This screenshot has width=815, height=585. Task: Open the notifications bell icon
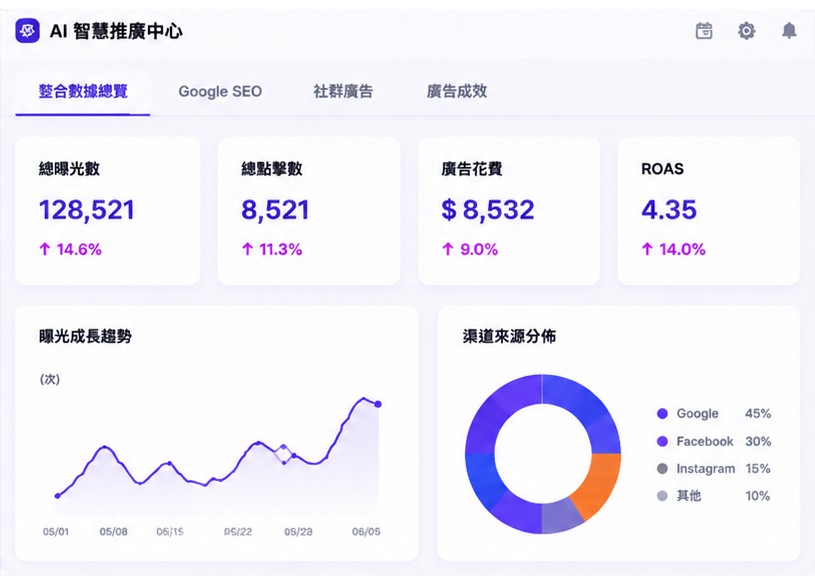click(789, 31)
